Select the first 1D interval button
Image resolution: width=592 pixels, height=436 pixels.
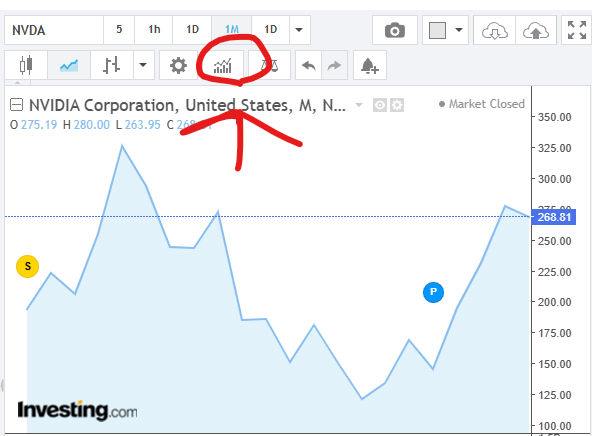coord(192,30)
